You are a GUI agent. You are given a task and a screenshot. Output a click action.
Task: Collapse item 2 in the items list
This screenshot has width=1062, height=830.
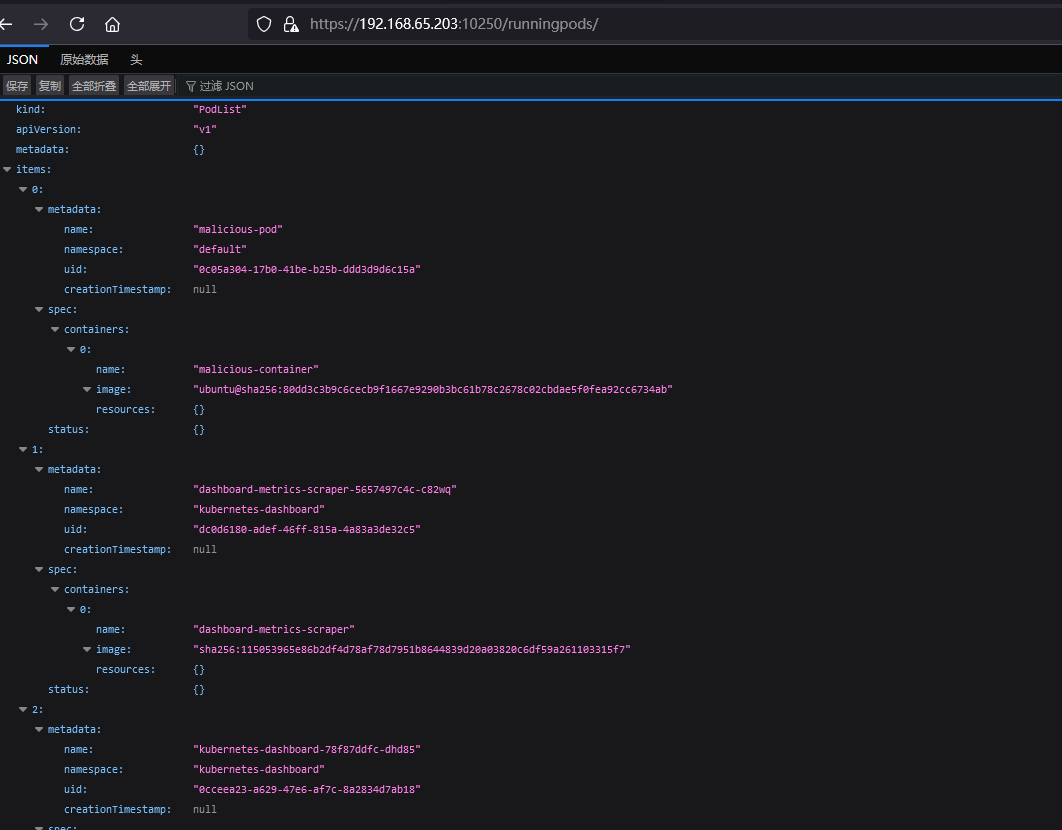tap(23, 709)
